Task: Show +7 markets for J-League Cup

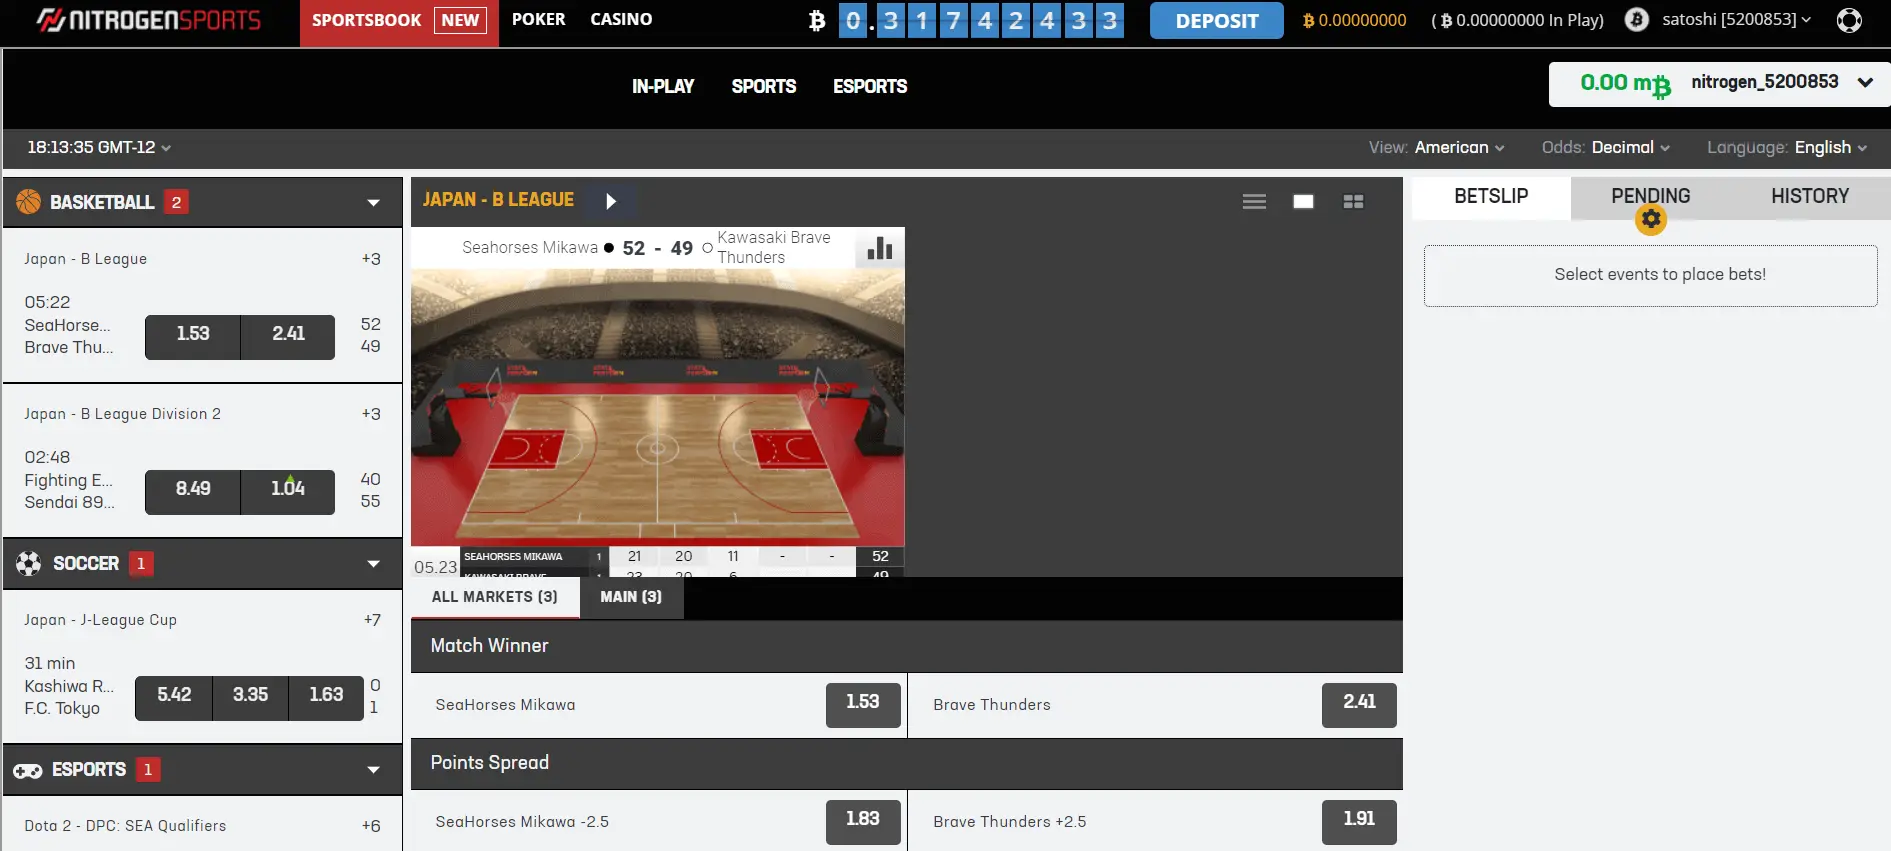Action: (372, 620)
